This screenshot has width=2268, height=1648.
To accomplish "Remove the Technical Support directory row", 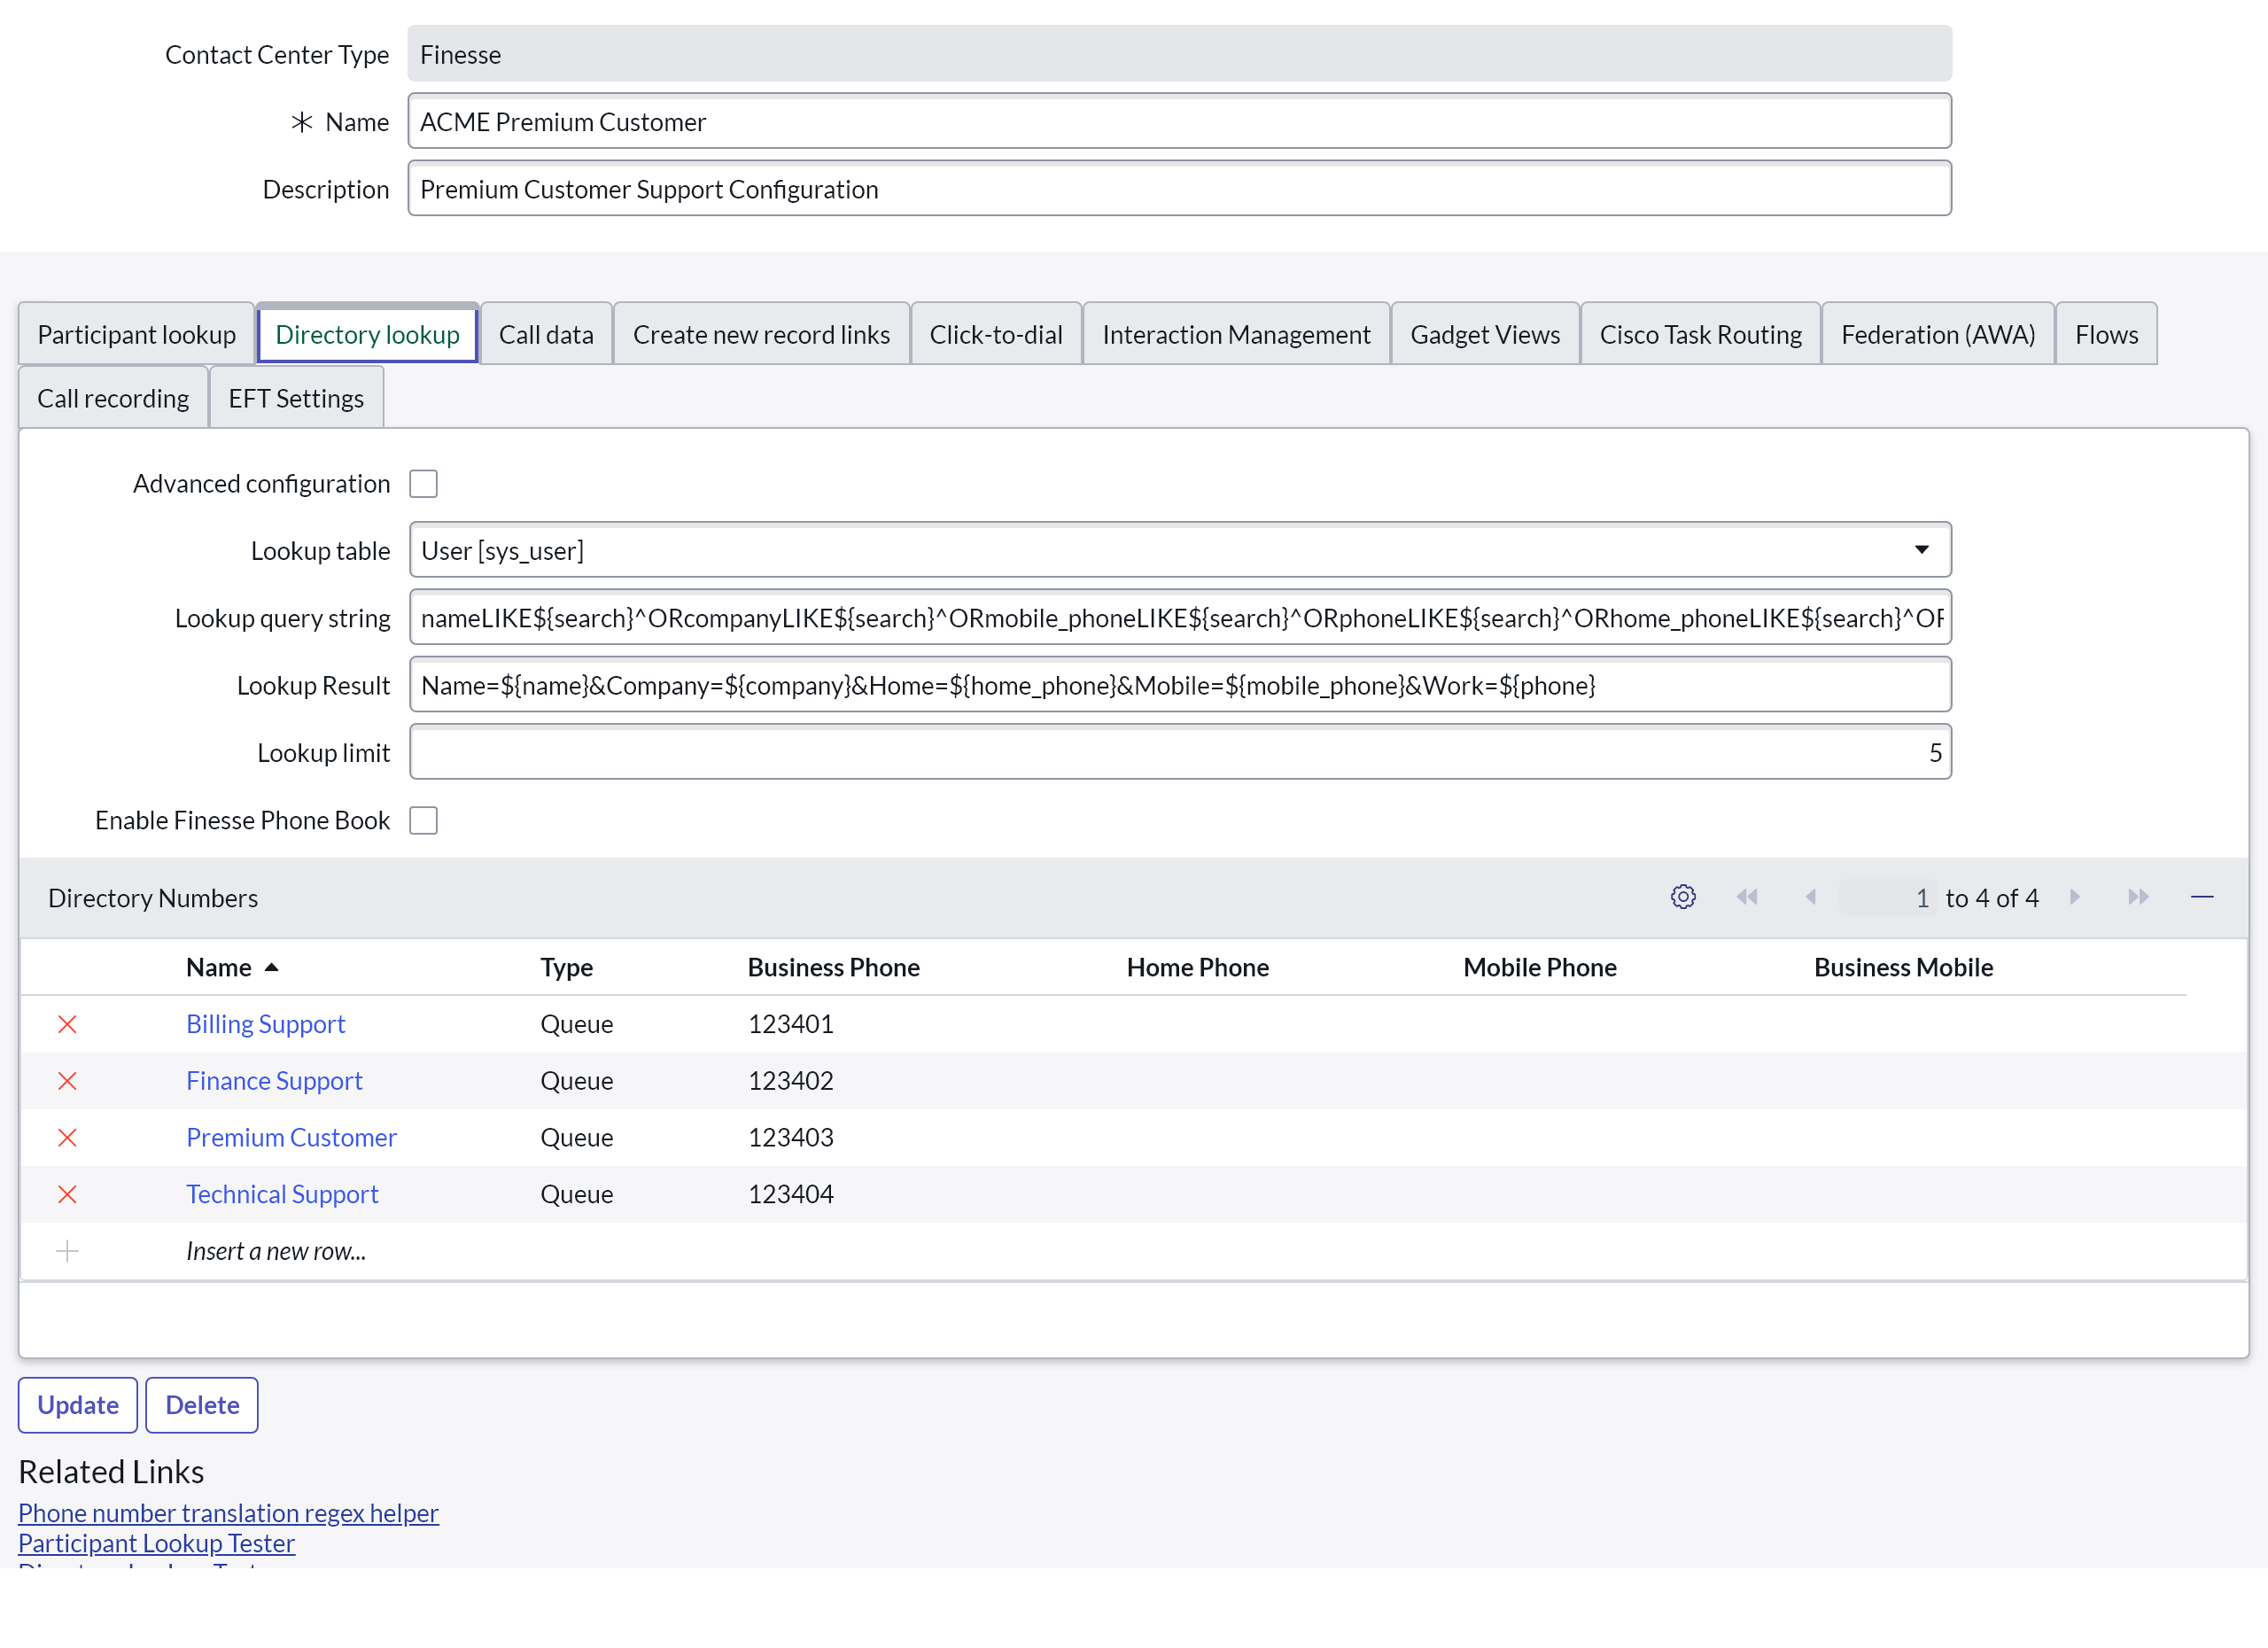I will [x=67, y=1194].
